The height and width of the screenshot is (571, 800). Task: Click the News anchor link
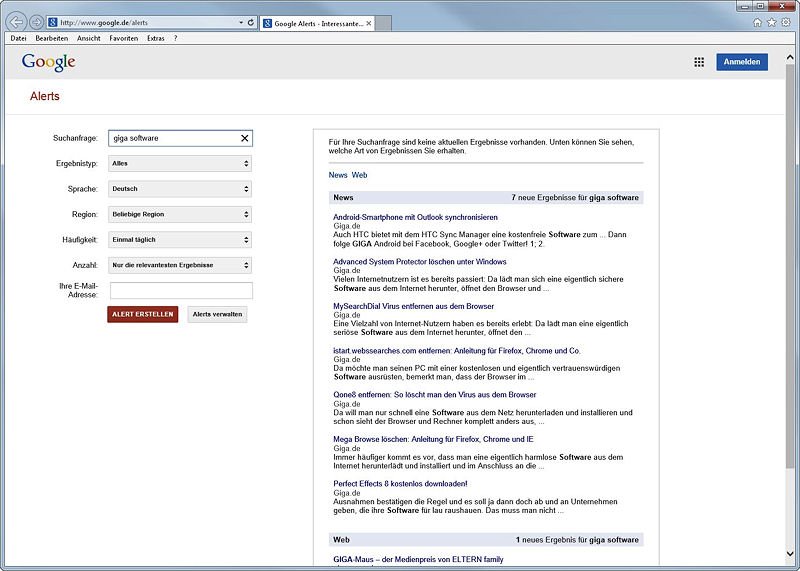338,175
